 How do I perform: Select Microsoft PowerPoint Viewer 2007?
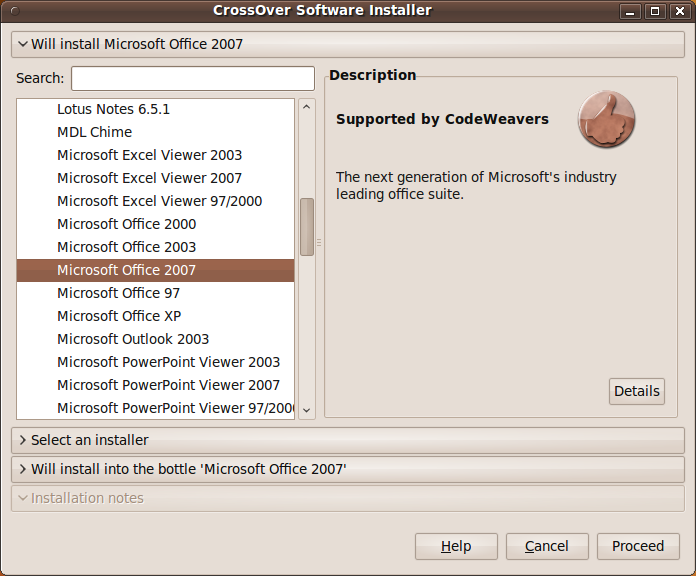(x=168, y=385)
